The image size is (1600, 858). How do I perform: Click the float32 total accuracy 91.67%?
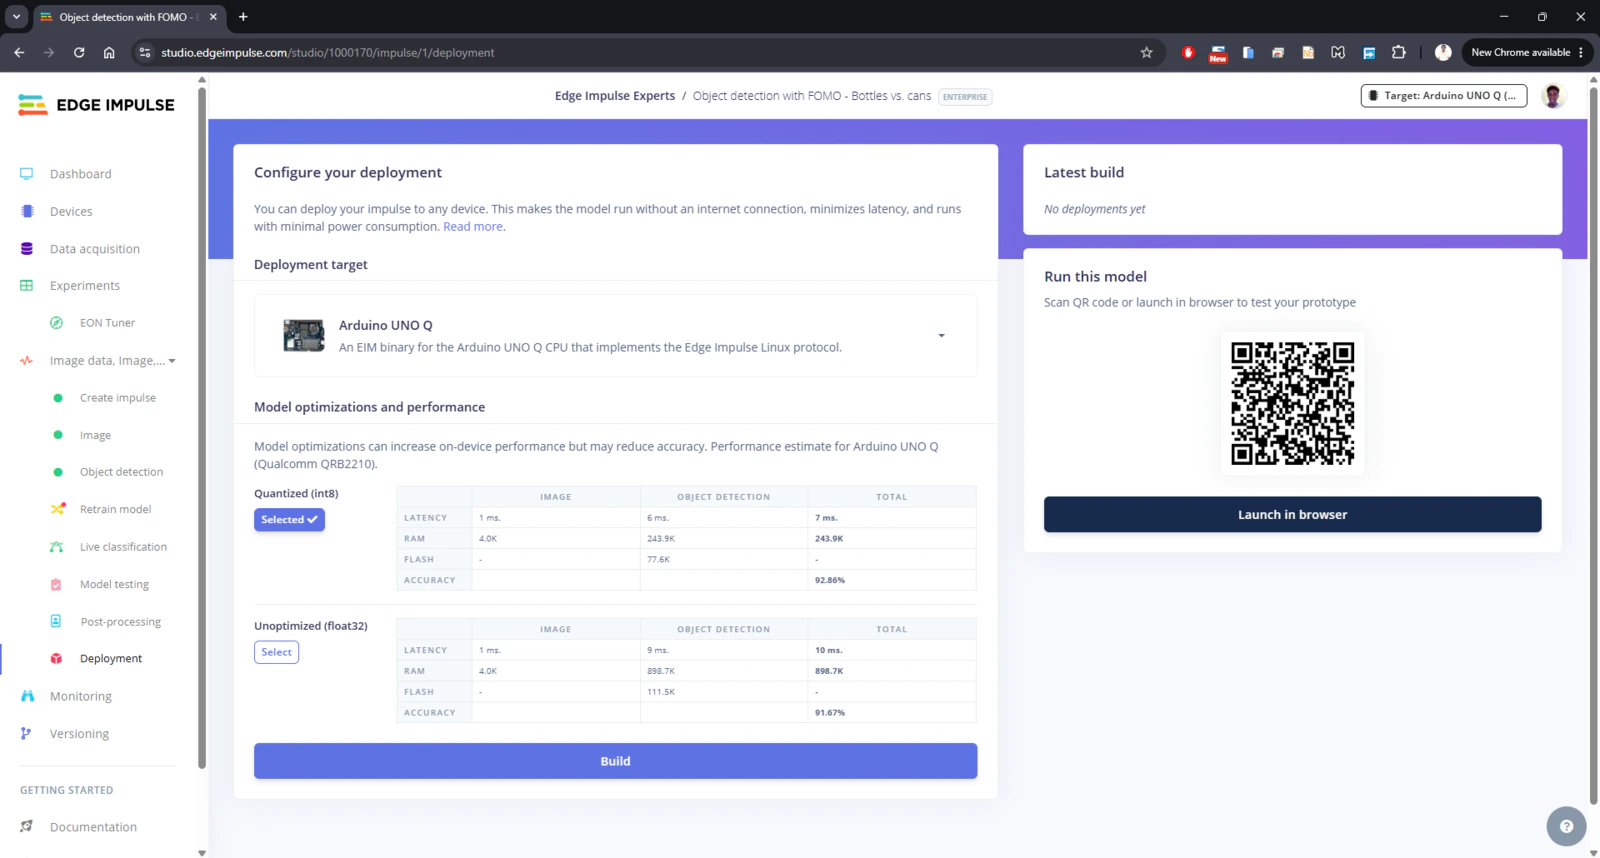830,713
